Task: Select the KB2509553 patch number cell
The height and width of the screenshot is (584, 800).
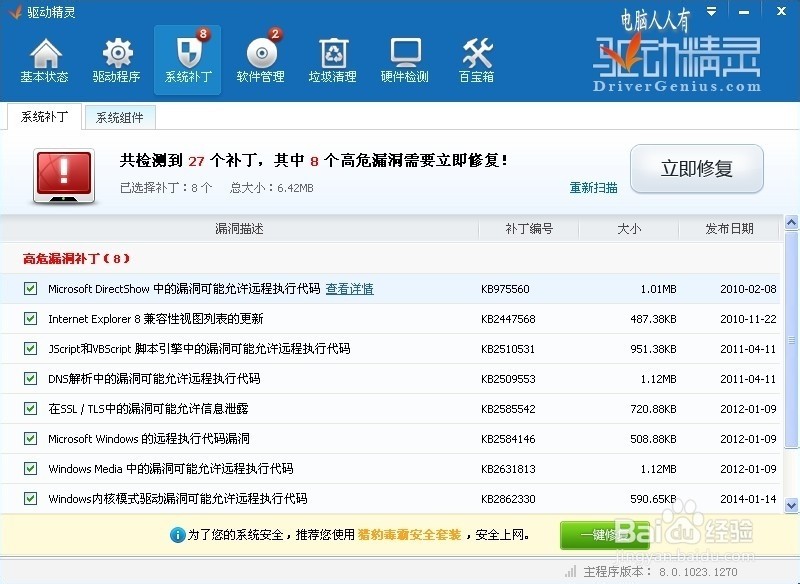Action: pyautogui.click(x=508, y=379)
